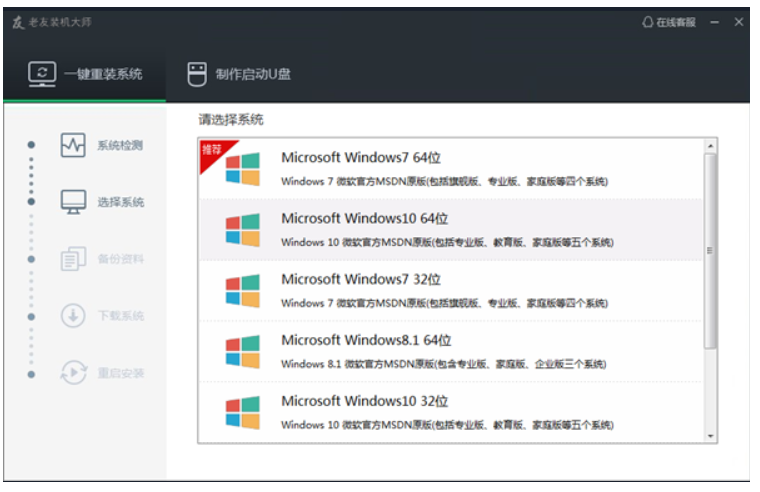Select Microsoft Windows7 64位 system entry
This screenshot has height=492, width=760.
pyautogui.click(x=450, y=168)
